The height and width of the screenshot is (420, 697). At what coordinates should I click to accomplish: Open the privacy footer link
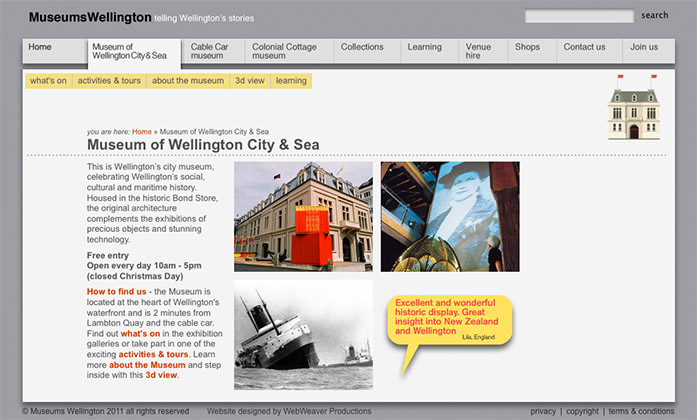pyautogui.click(x=543, y=412)
